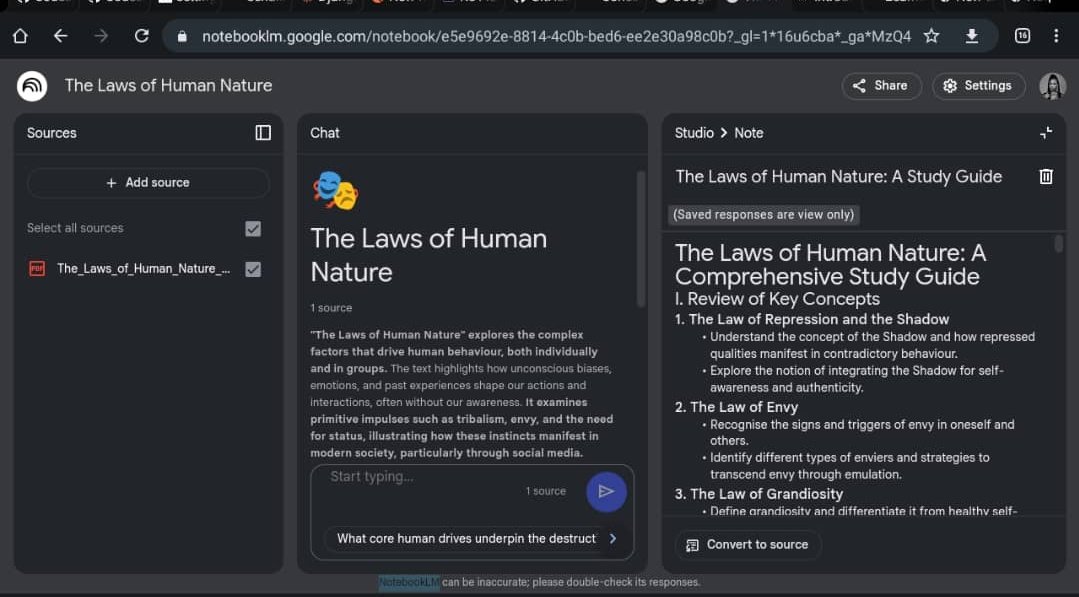1079x597 pixels.
Task: Expand the Studio Note panel
Action: pyautogui.click(x=1046, y=131)
